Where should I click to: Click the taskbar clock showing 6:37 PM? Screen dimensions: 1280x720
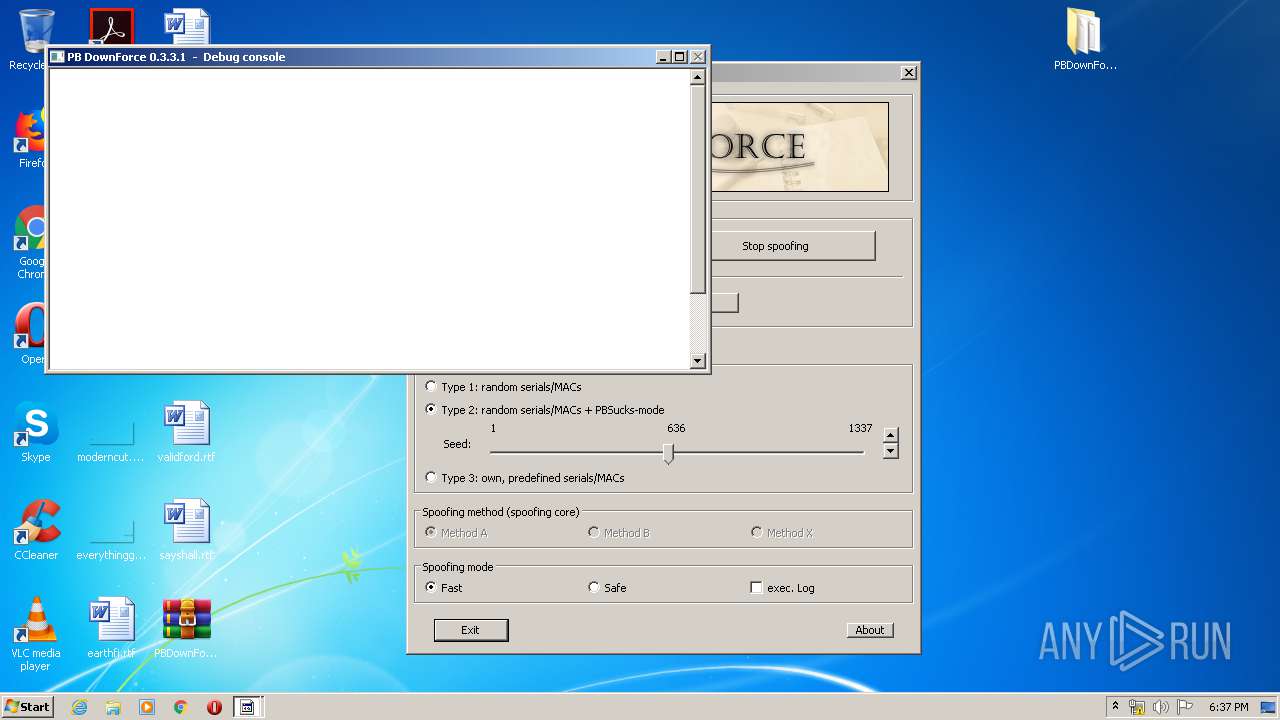tap(1228, 707)
